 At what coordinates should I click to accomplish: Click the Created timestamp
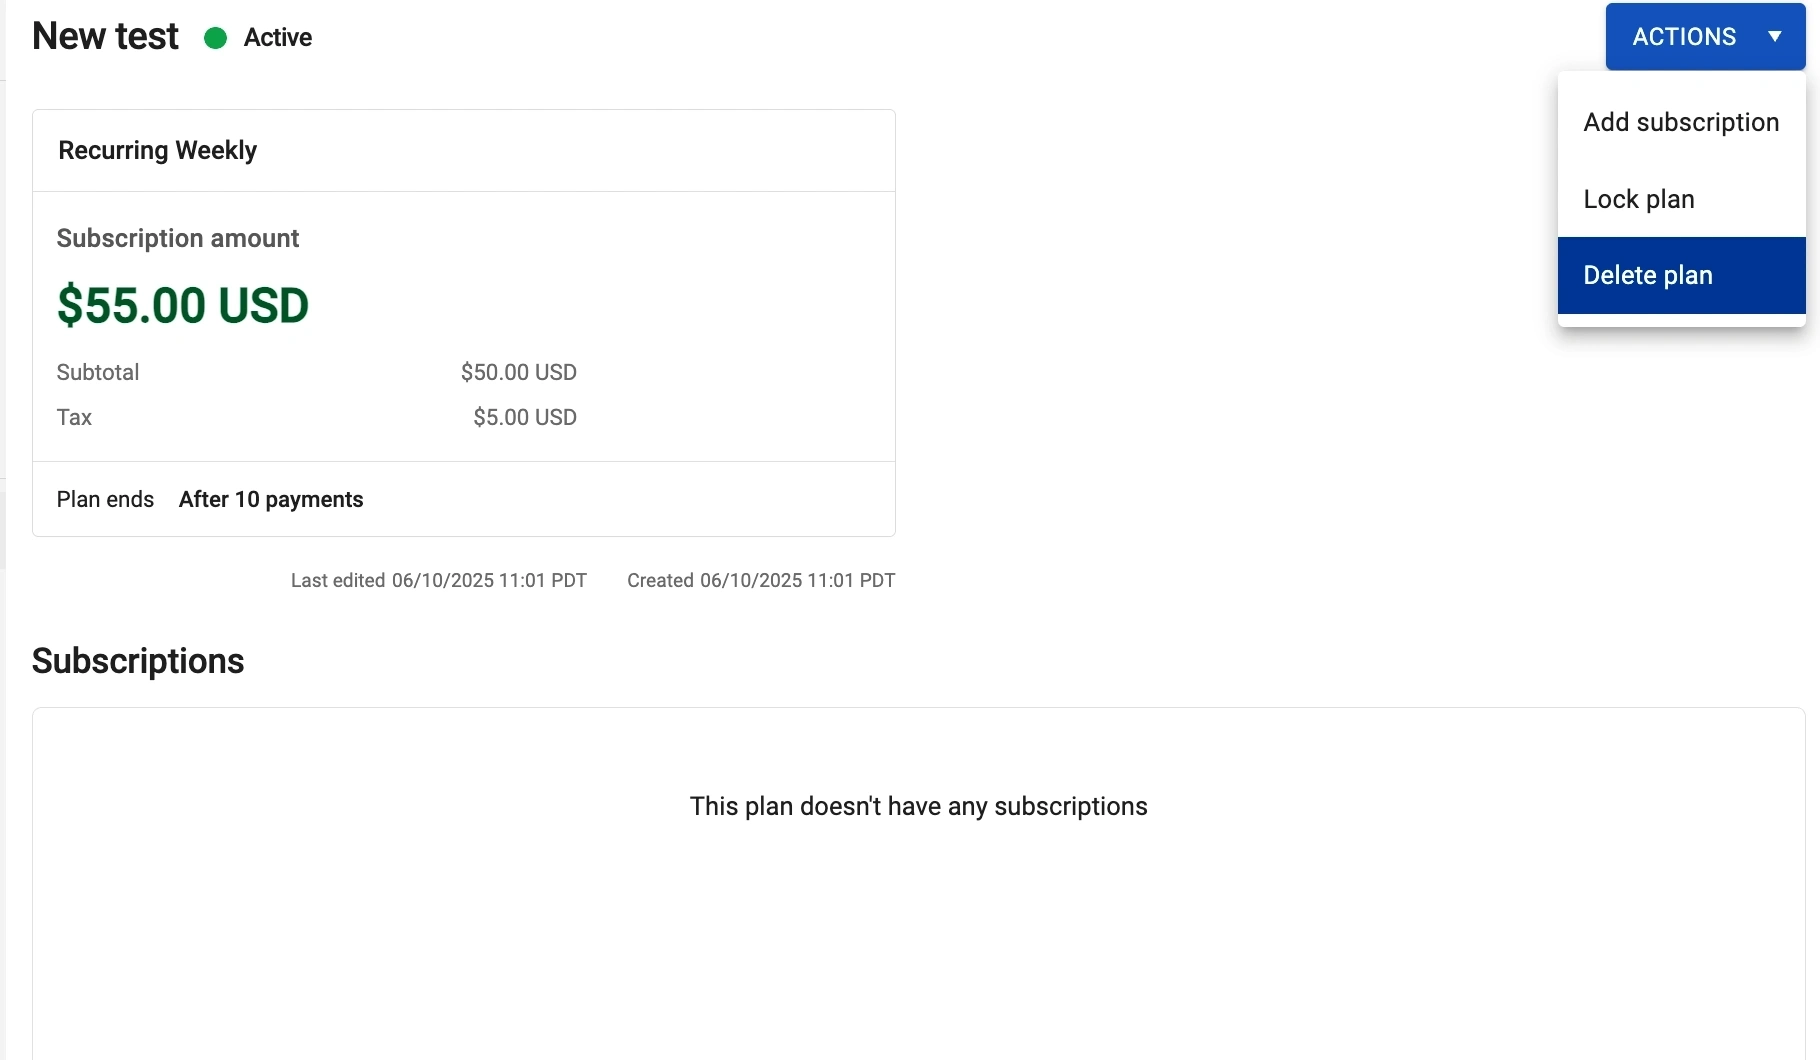761,580
